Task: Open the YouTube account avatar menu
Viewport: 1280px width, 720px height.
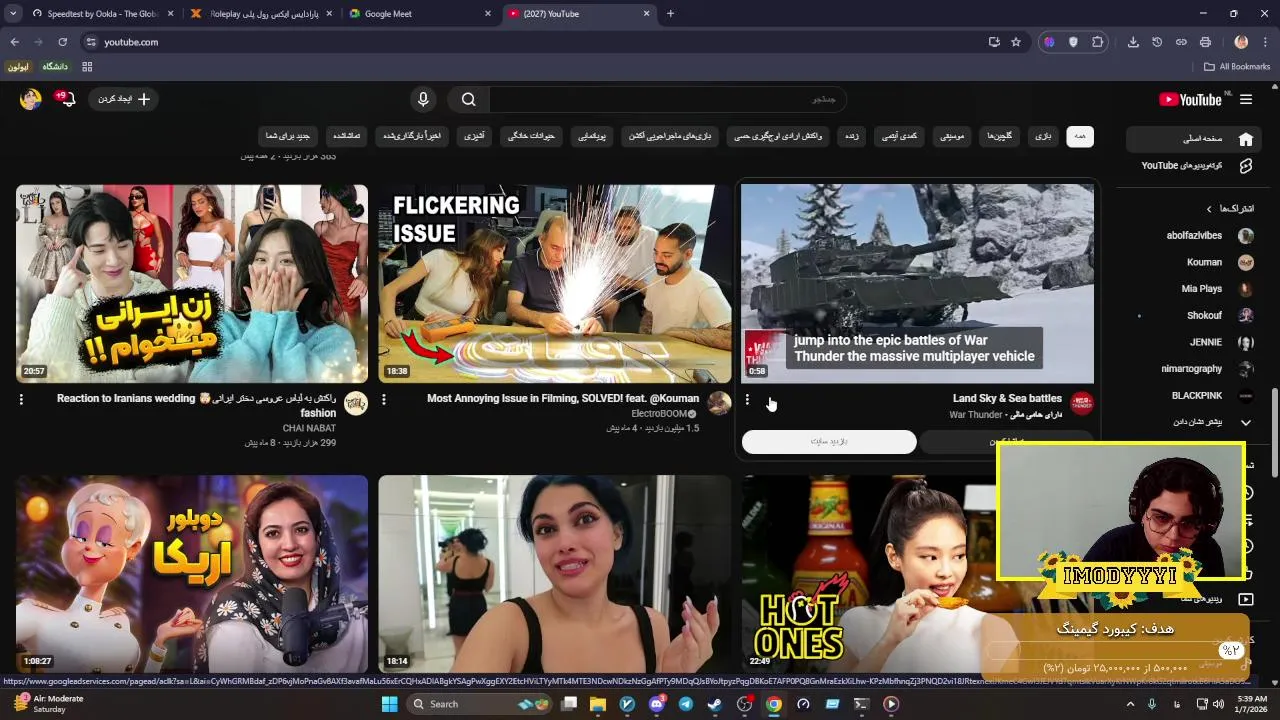Action: point(31,99)
